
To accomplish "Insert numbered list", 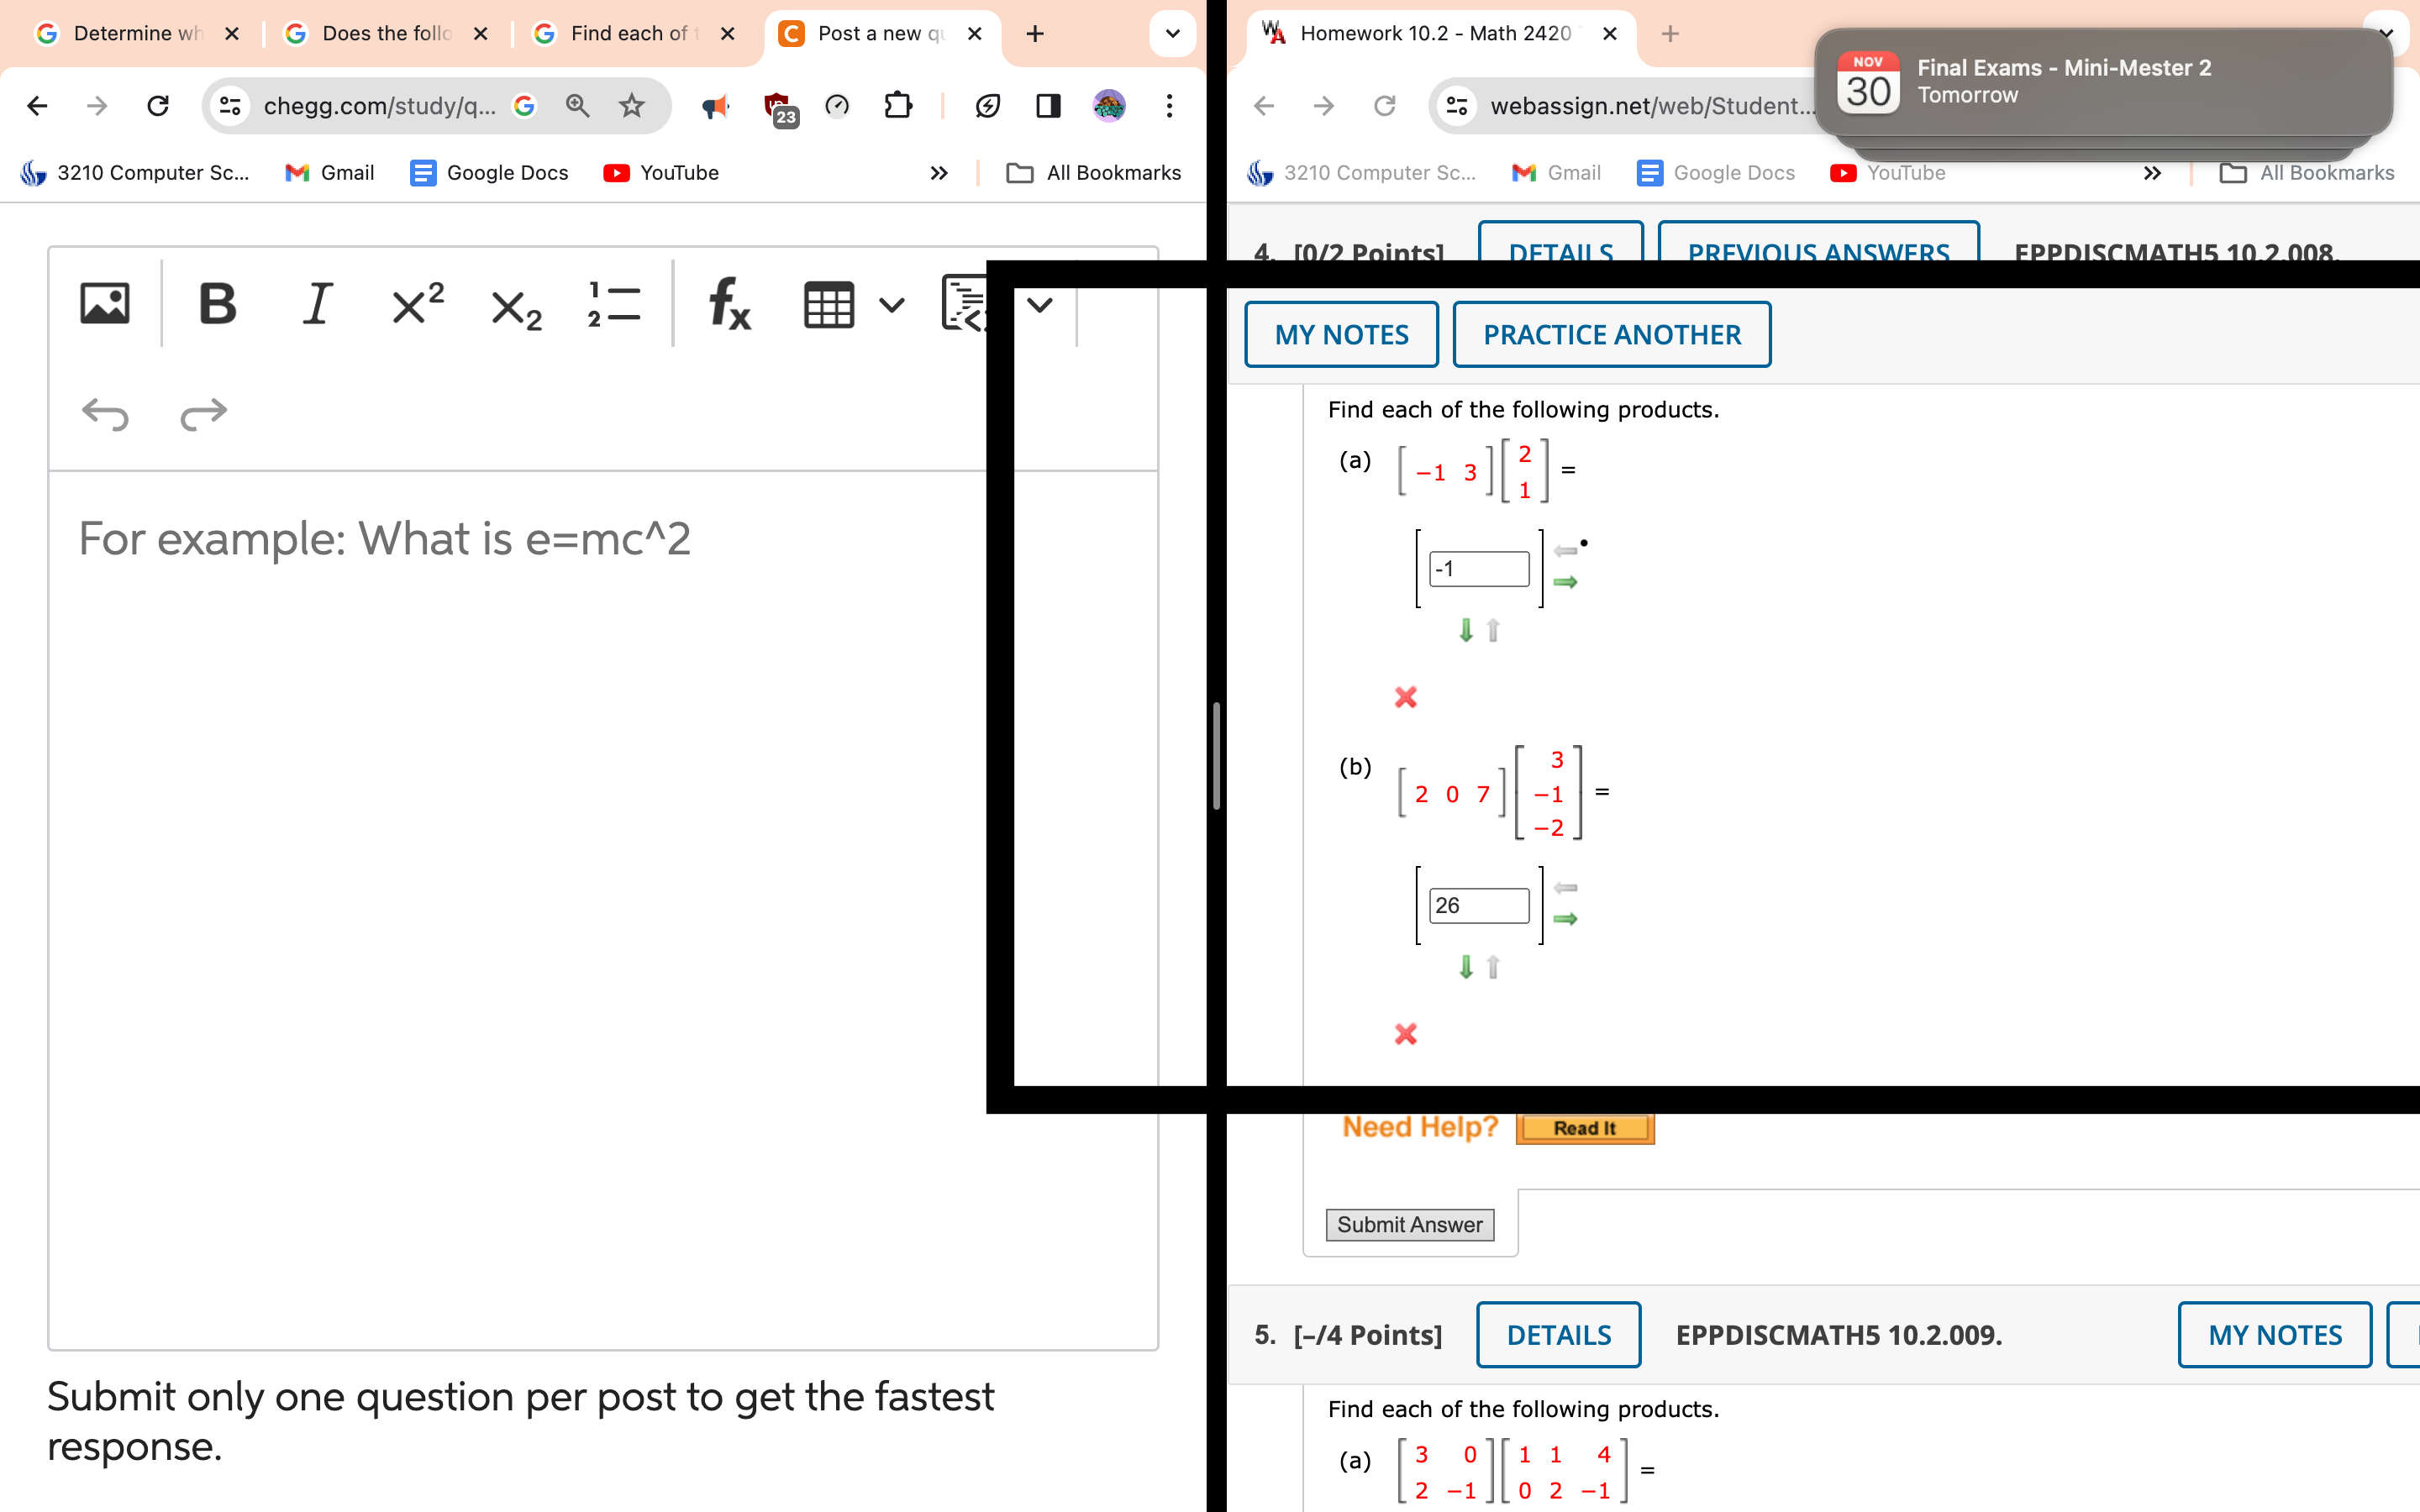I will [614, 304].
